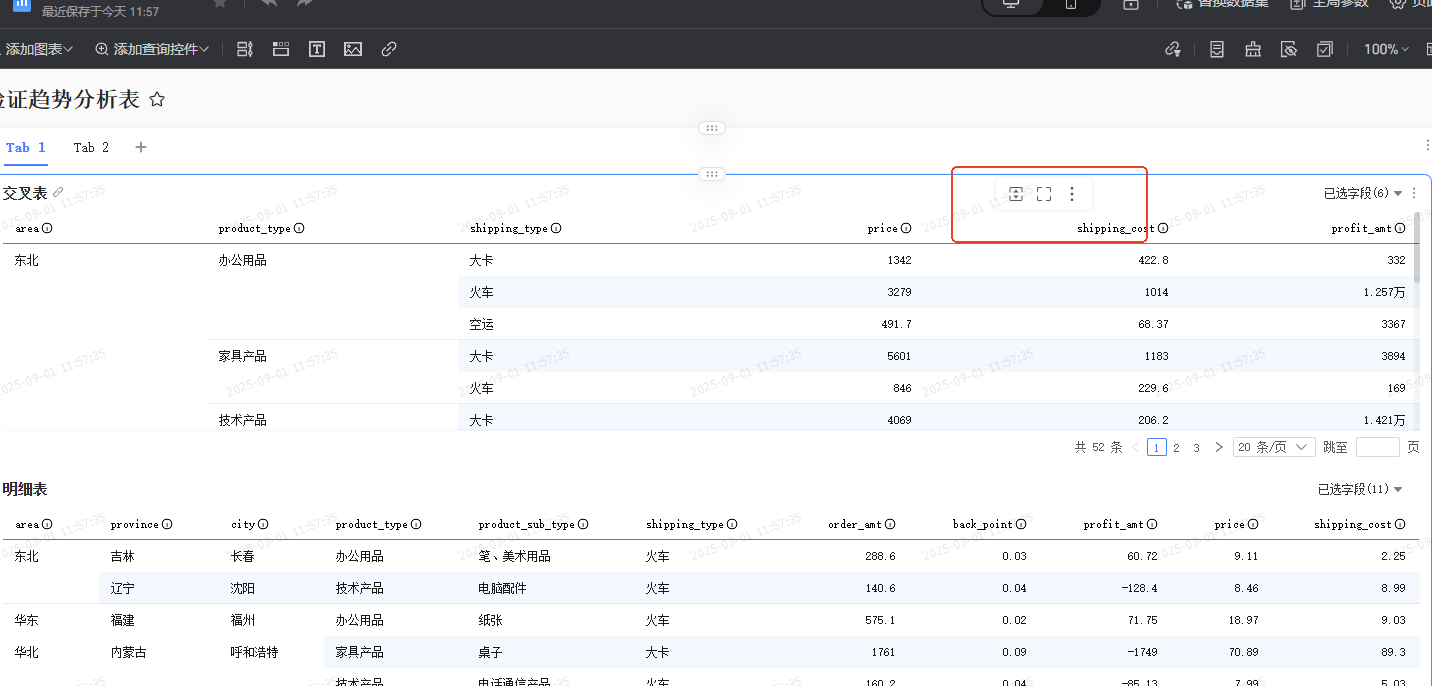This screenshot has height=686, width=1432.
Task: Switch to Tab 2
Action: point(91,147)
